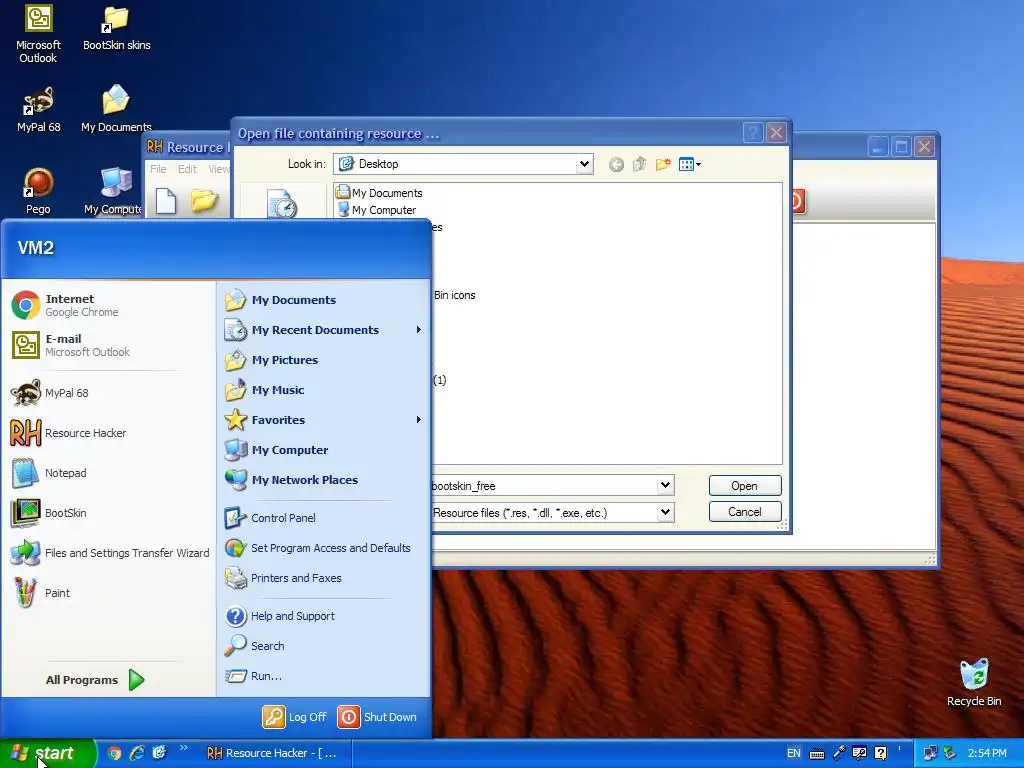Select the Pego desktop icon
Screen dimensions: 1024x768
tap(38, 191)
